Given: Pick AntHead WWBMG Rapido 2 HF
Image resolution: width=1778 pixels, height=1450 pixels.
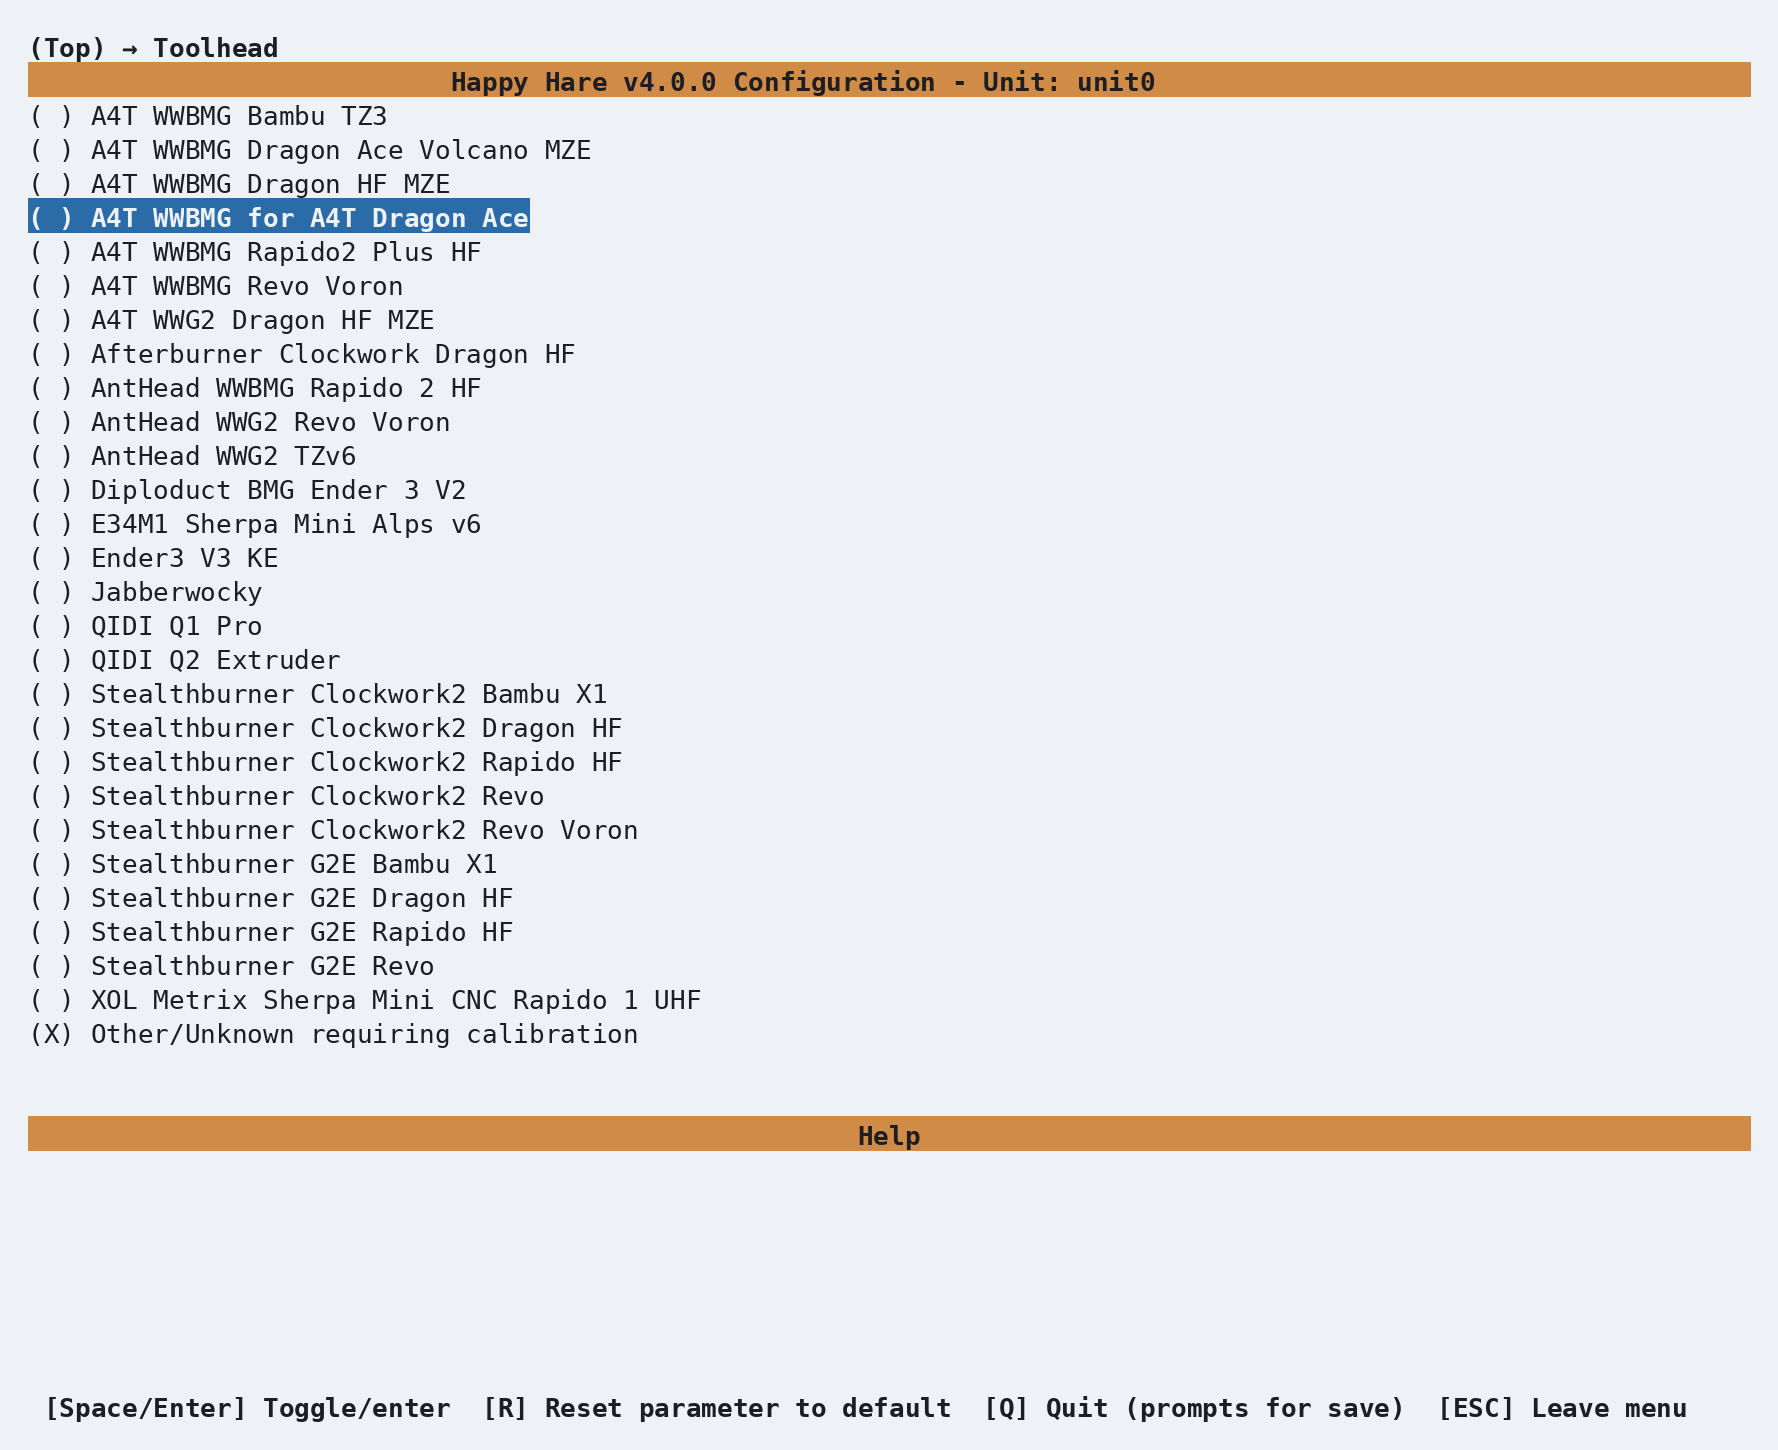Looking at the screenshot, I should pos(255,388).
